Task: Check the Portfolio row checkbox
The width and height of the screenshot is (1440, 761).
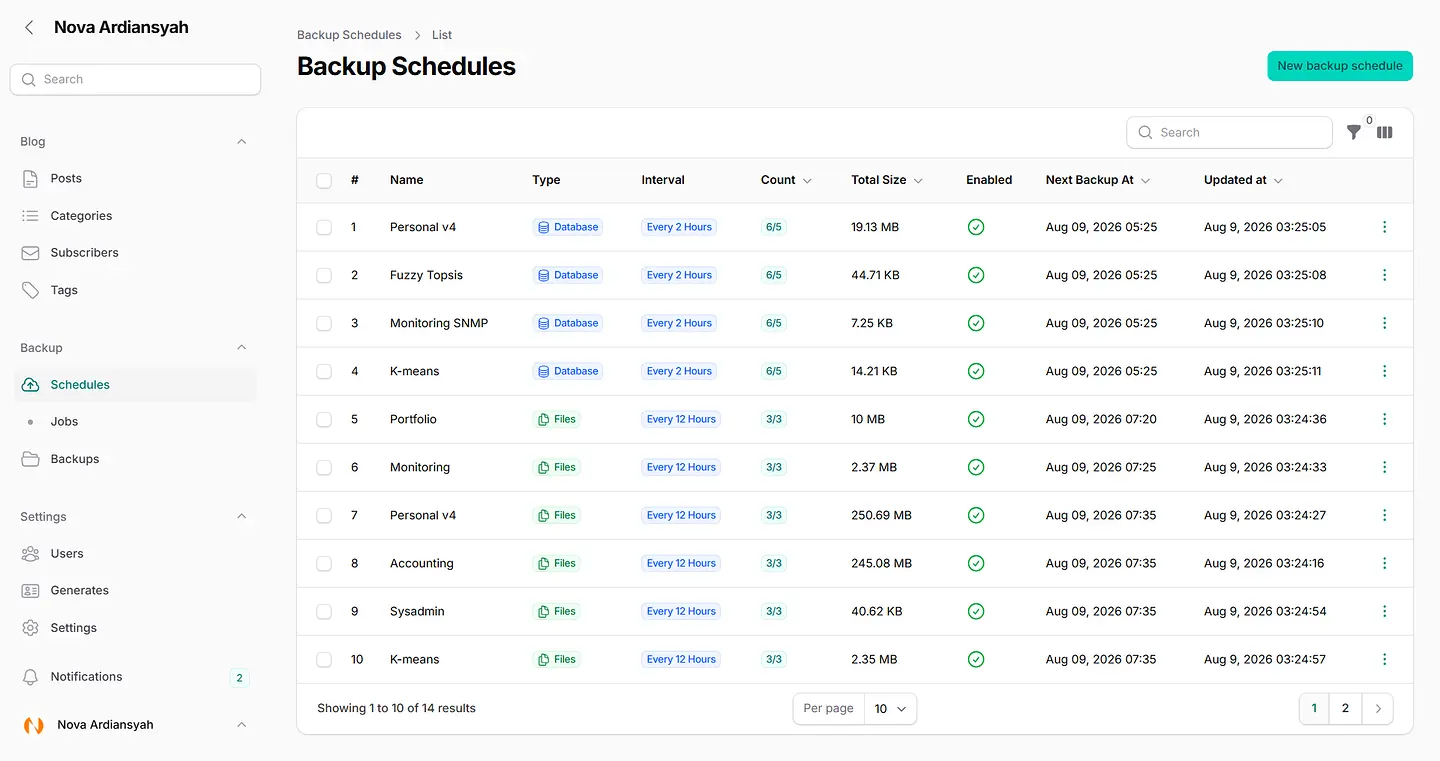Action: coord(324,419)
